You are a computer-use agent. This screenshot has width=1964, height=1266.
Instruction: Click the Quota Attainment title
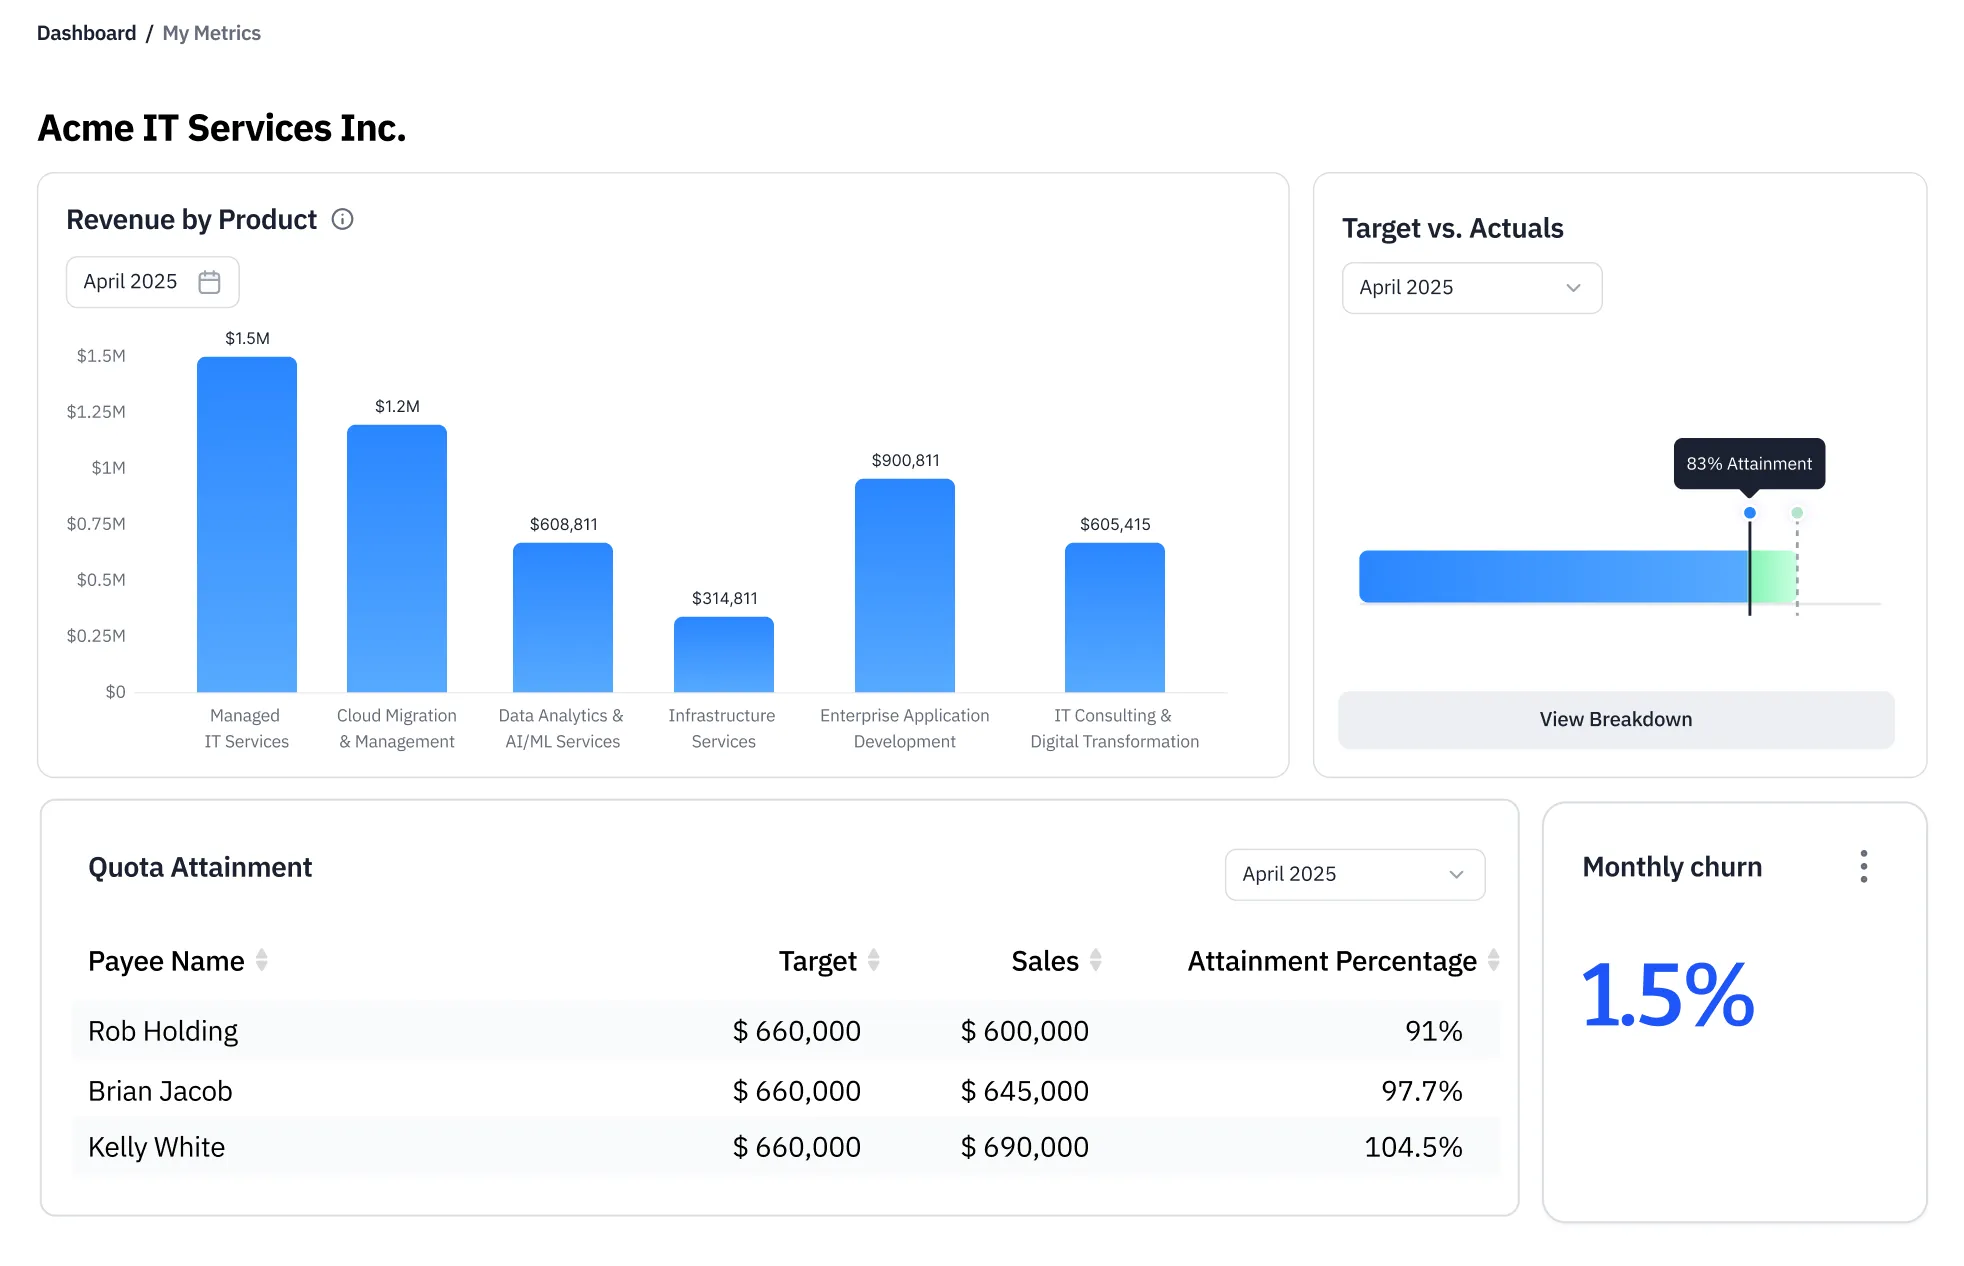click(200, 867)
